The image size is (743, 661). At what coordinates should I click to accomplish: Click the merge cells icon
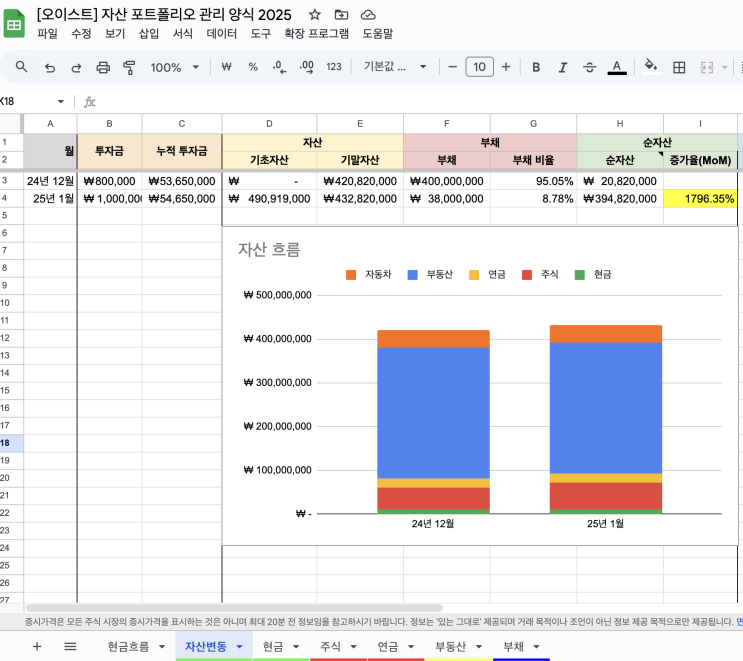707,67
